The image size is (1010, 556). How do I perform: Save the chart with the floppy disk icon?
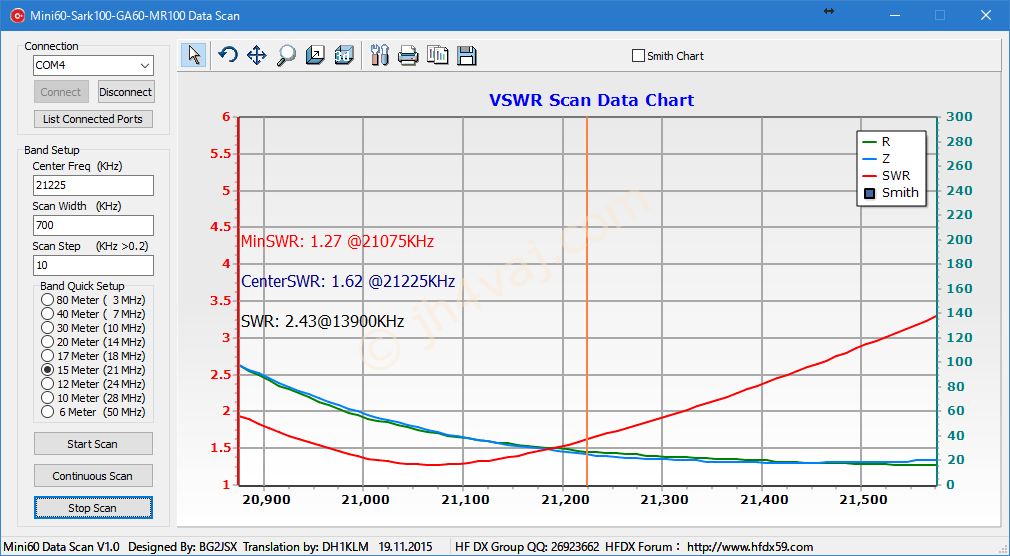click(467, 55)
